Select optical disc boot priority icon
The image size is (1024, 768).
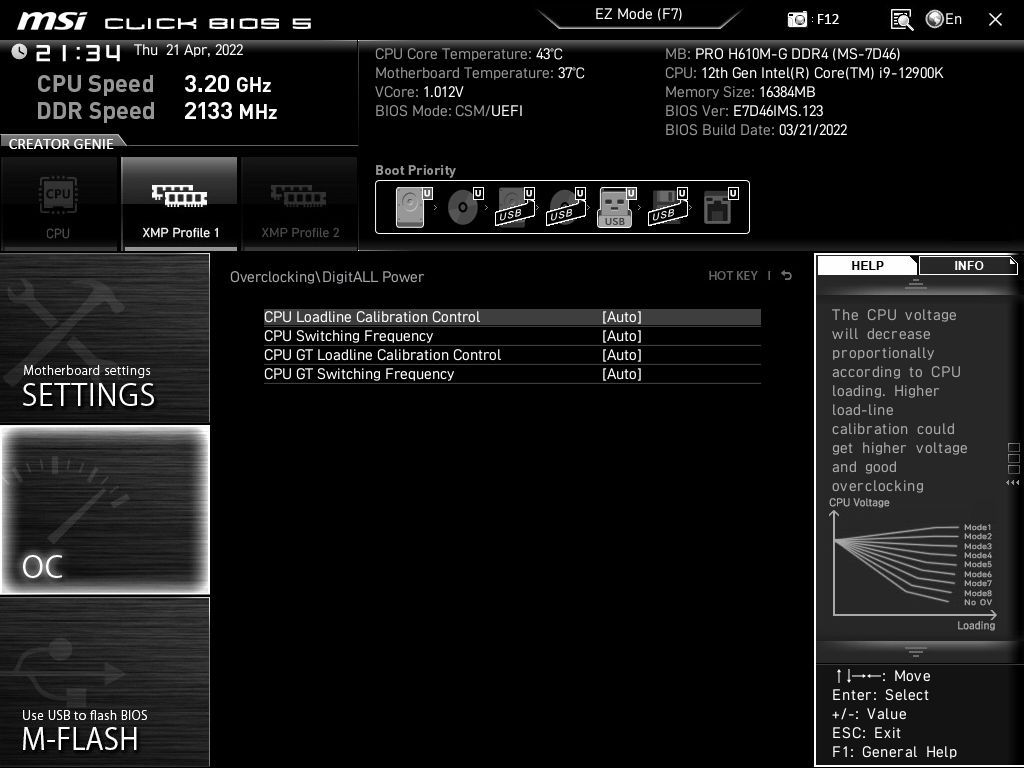[x=466, y=207]
